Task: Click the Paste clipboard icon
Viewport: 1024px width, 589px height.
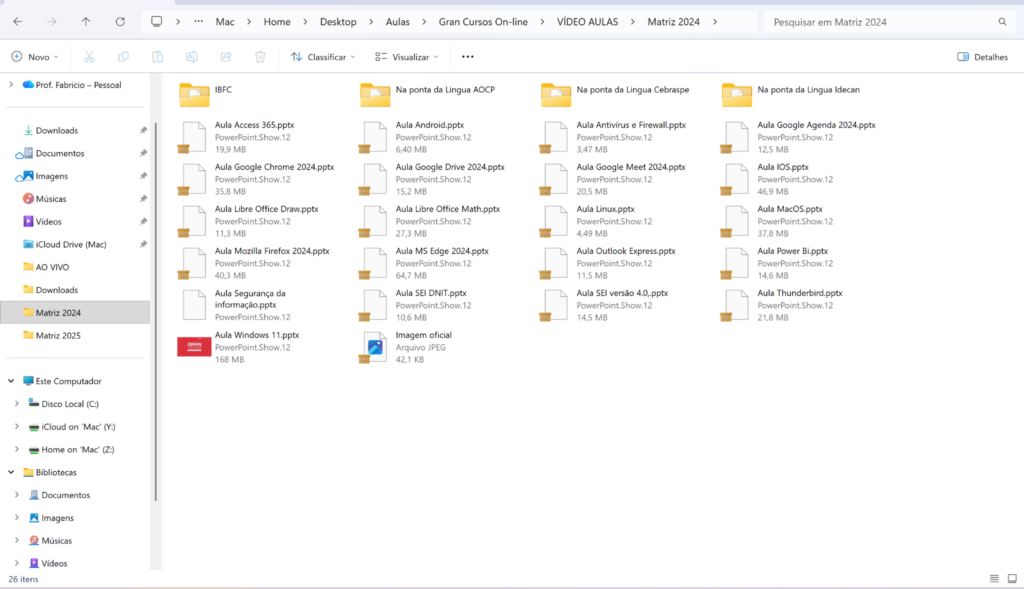Action: pos(157,57)
